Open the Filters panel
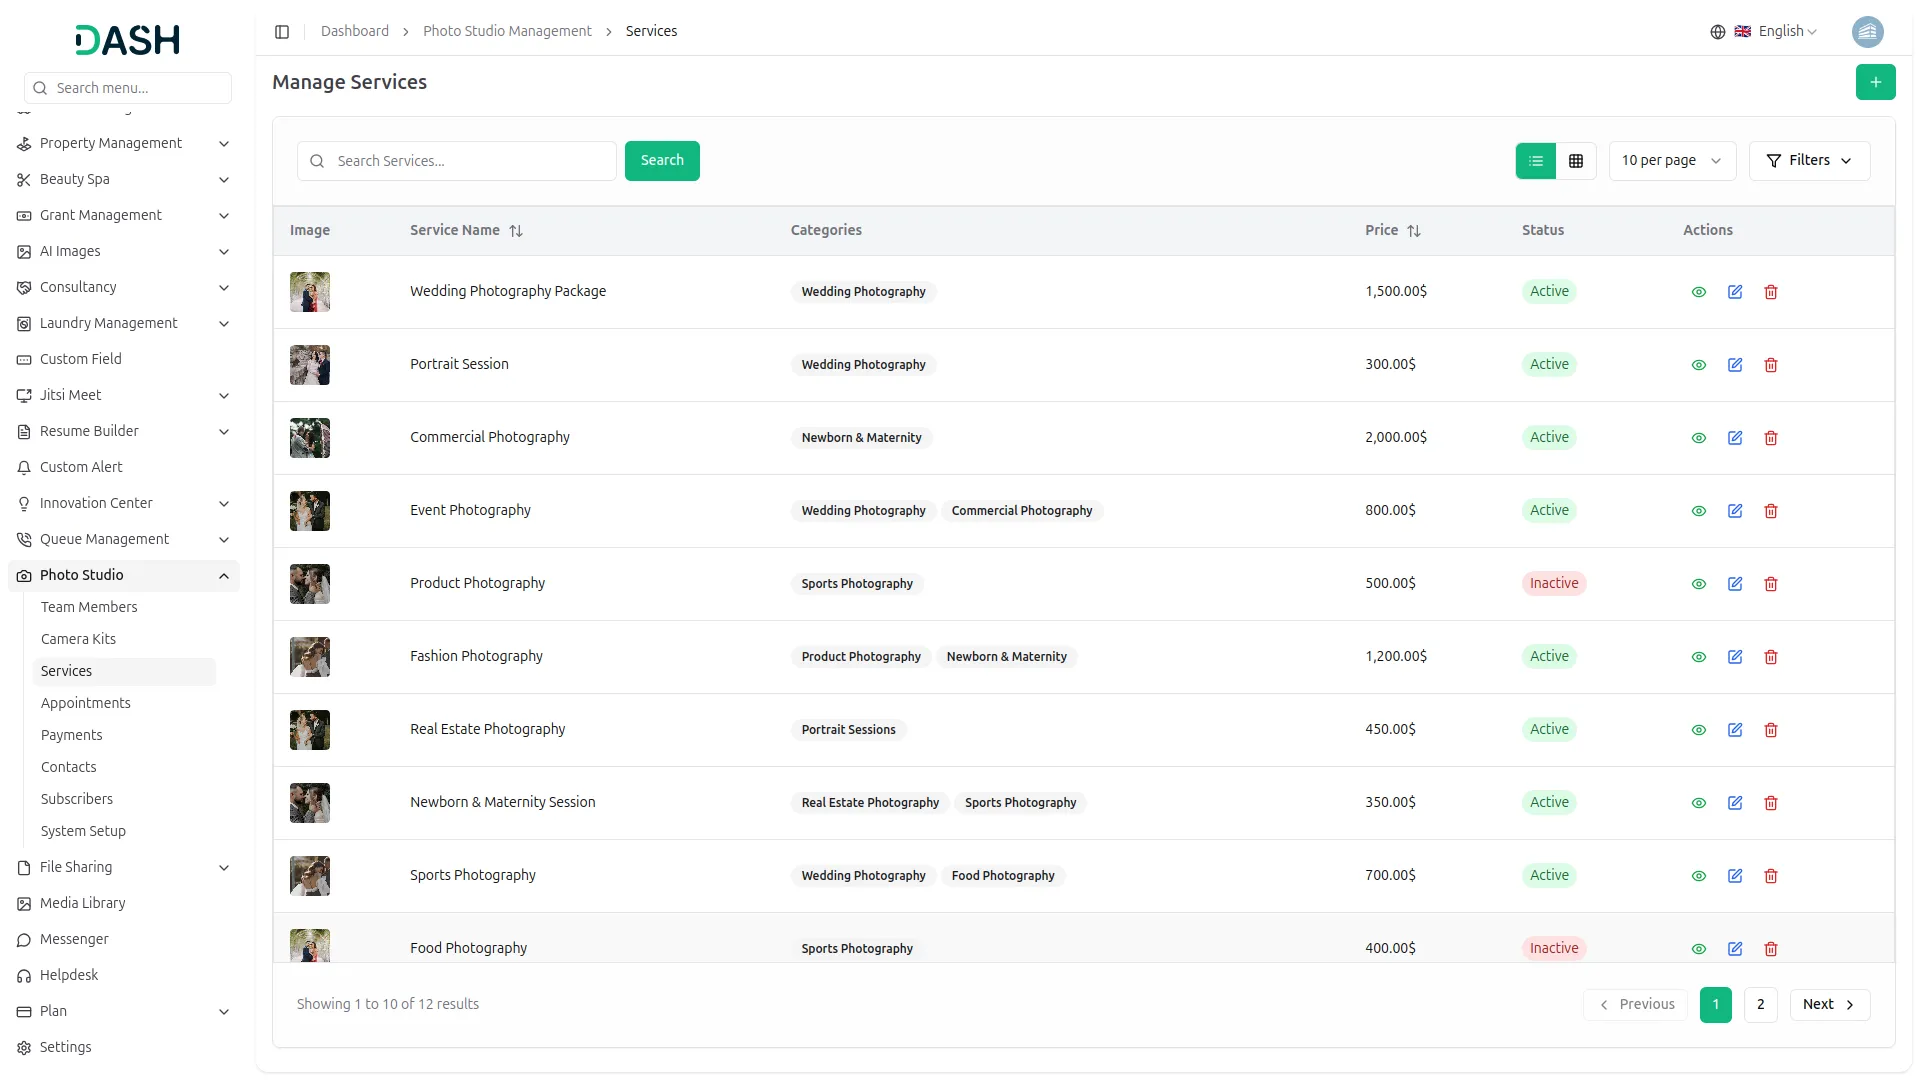This screenshot has height=1080, width=1920. click(x=1809, y=160)
